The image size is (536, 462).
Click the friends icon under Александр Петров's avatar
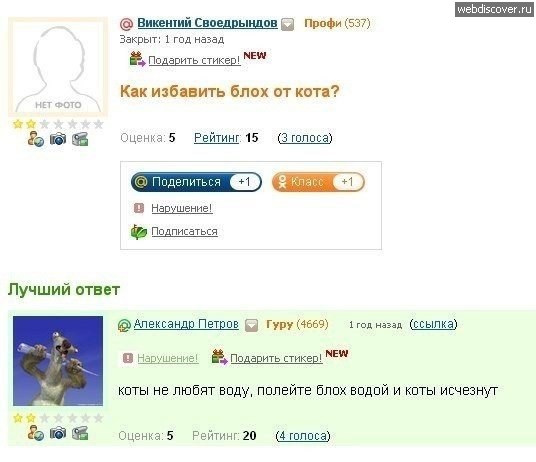36,433
